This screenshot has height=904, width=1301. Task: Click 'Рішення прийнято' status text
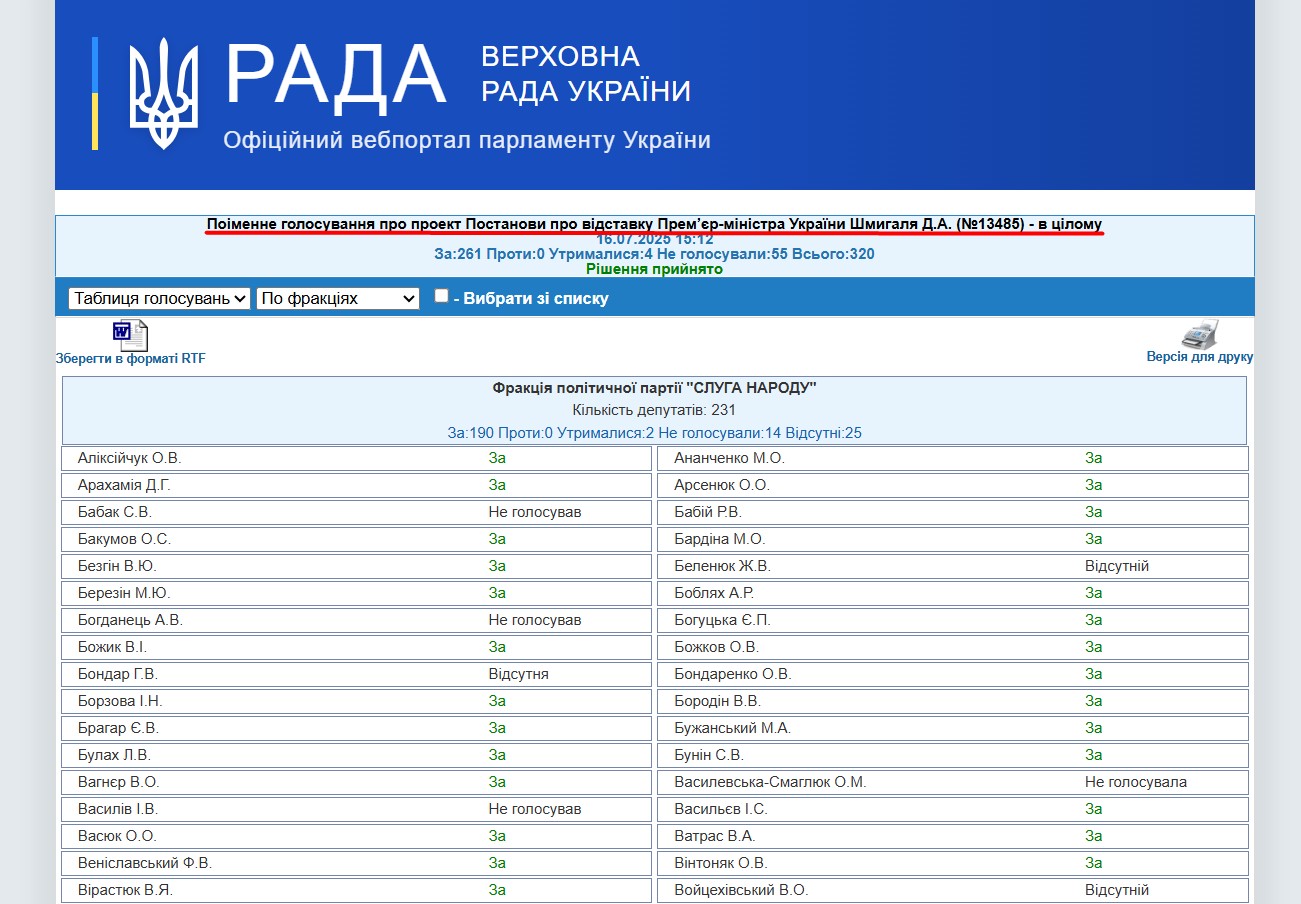coord(654,269)
